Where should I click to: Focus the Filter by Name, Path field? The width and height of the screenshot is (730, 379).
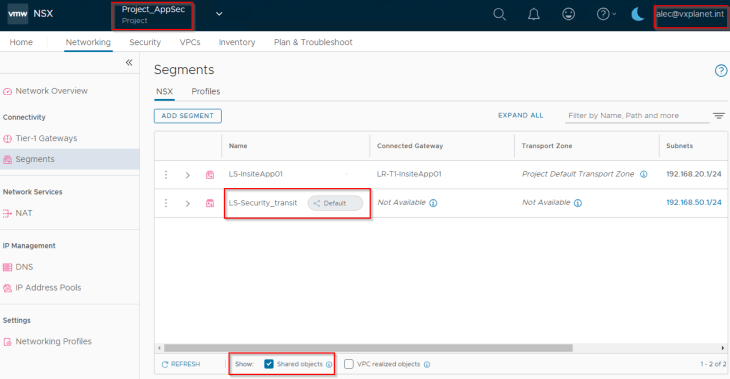636,115
